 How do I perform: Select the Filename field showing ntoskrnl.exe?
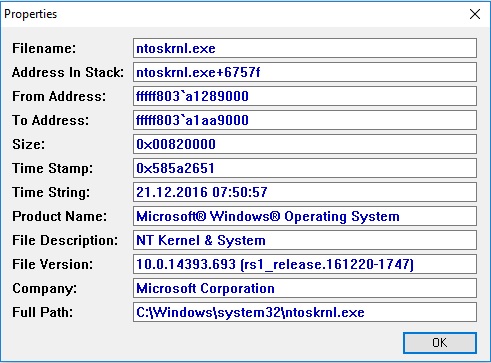click(305, 48)
